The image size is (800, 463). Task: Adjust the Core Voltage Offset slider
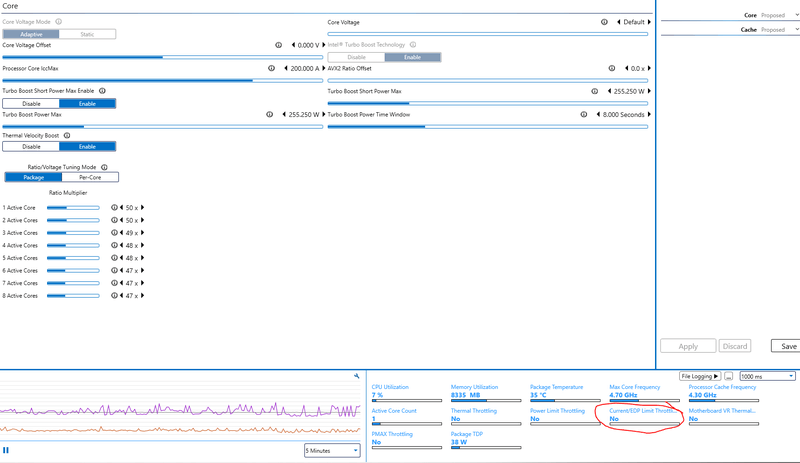[x=163, y=57]
